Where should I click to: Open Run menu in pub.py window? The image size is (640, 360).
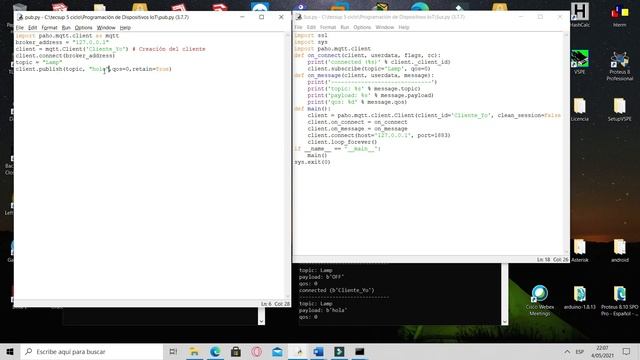[x=66, y=27]
